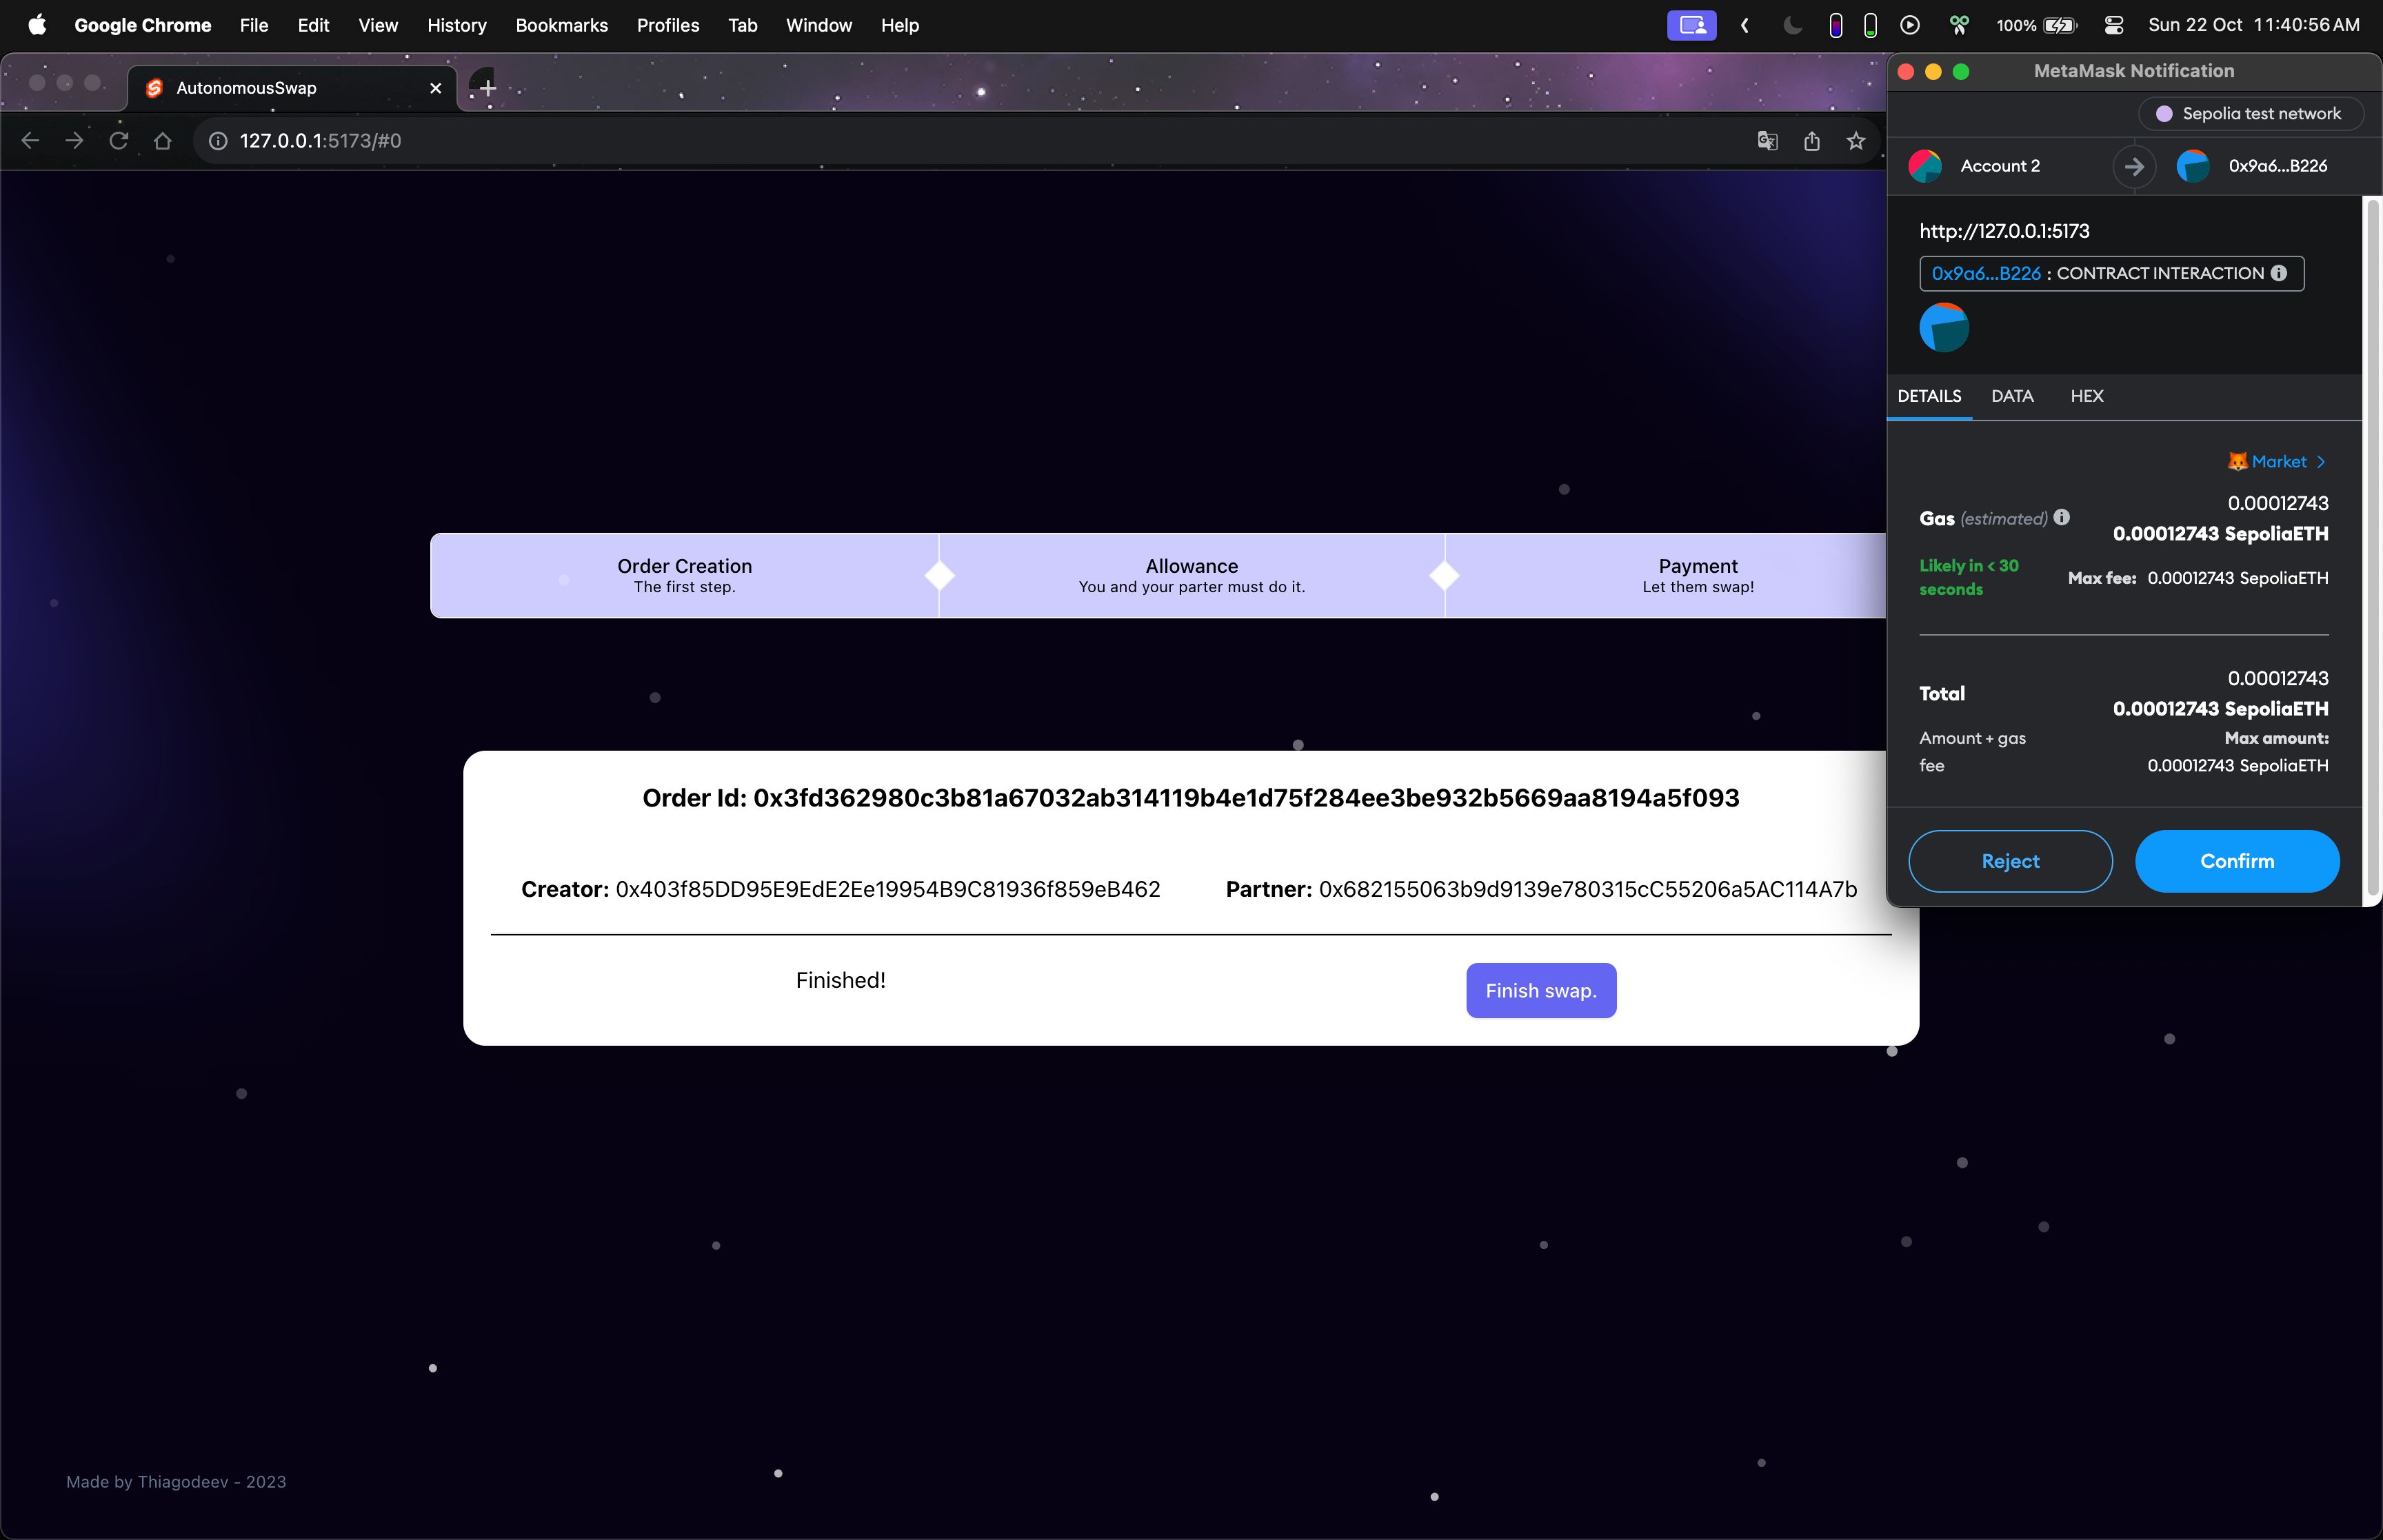
Task: Open the Edit menu
Action: click(x=313, y=25)
